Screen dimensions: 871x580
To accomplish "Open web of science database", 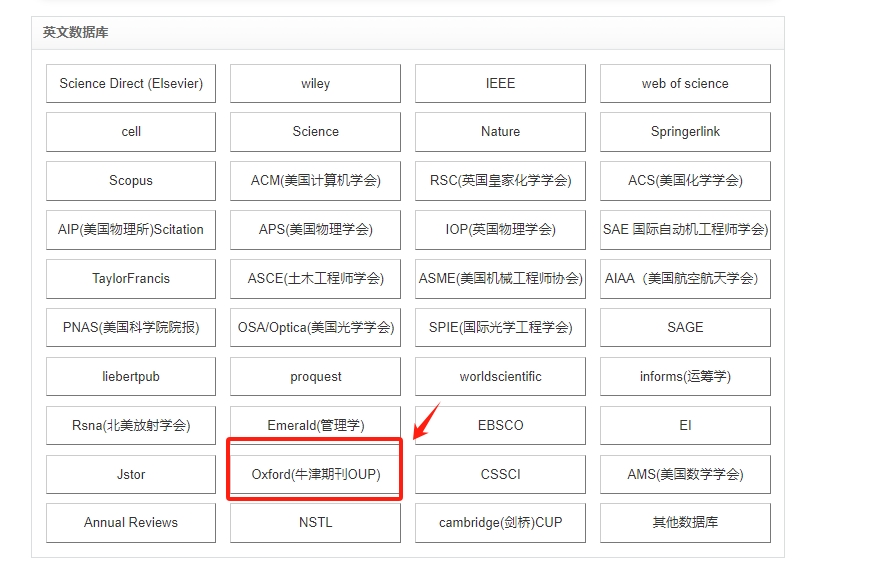I will coord(685,83).
